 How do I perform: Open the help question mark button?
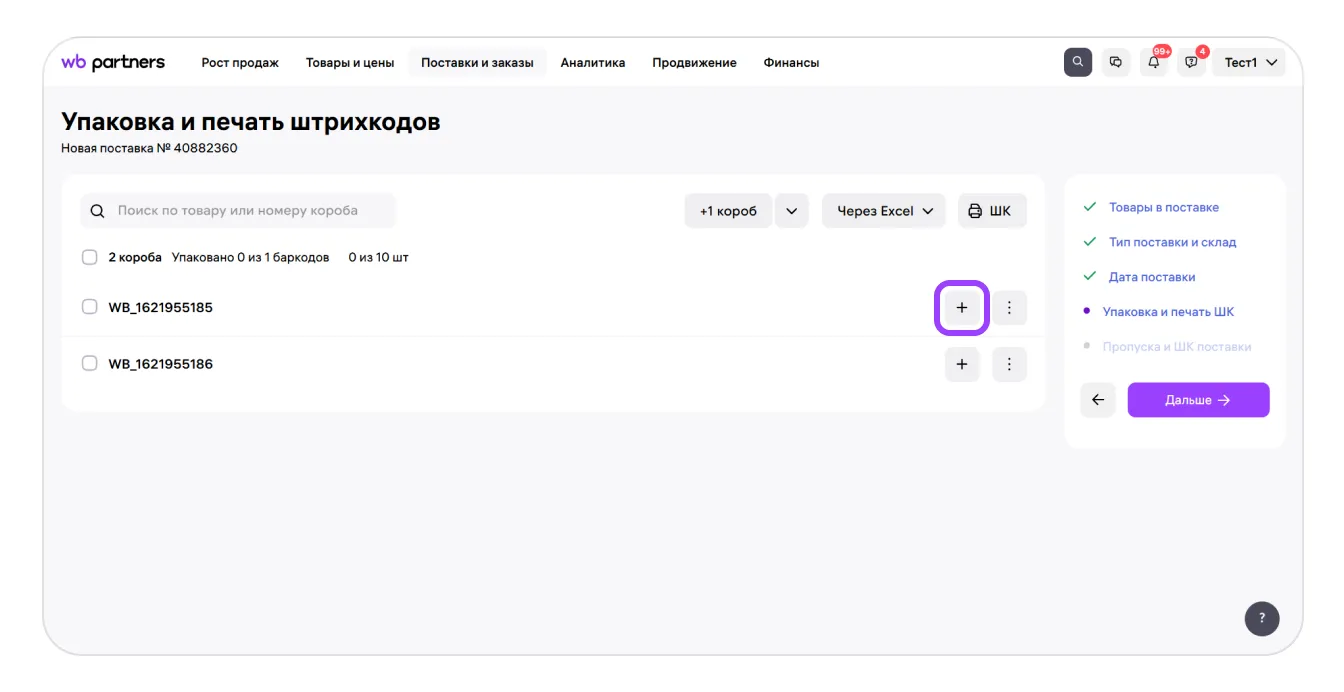[1262, 618]
